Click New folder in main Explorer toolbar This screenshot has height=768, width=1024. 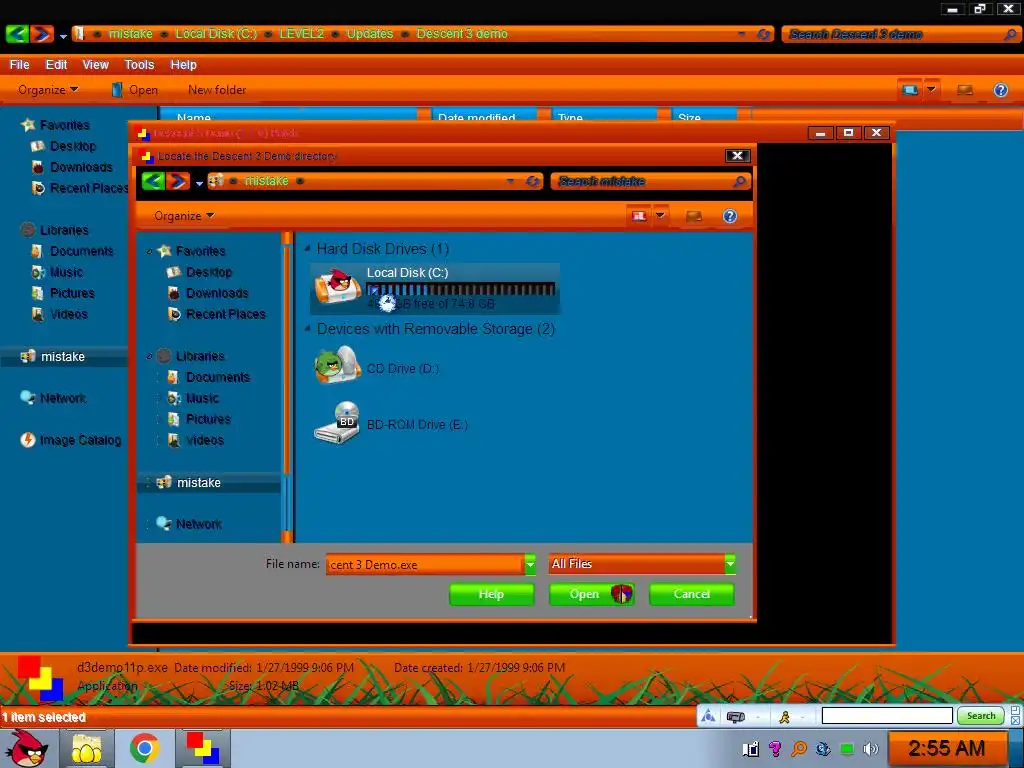click(x=217, y=90)
